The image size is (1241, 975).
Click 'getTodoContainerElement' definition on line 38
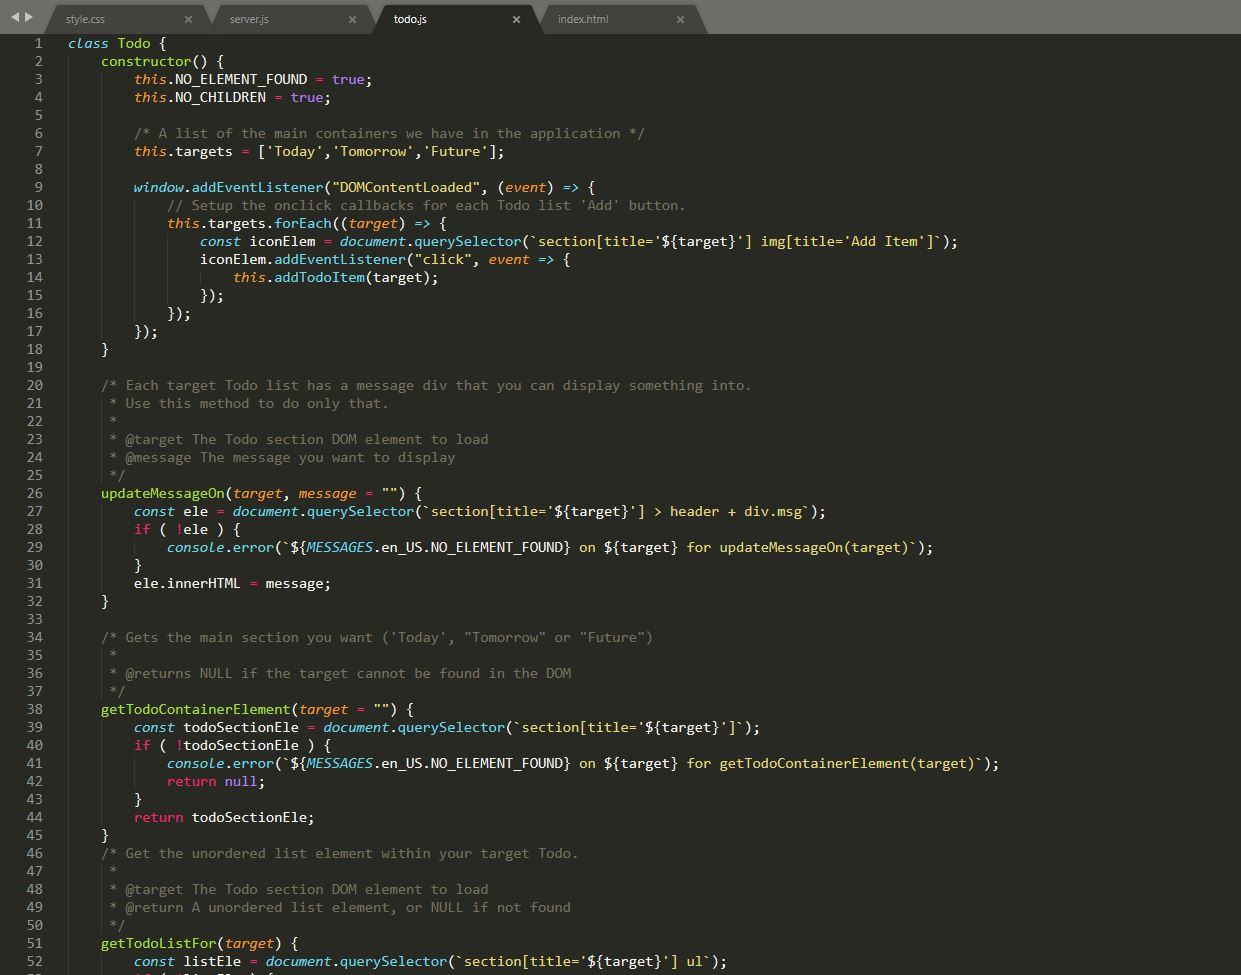pos(195,709)
